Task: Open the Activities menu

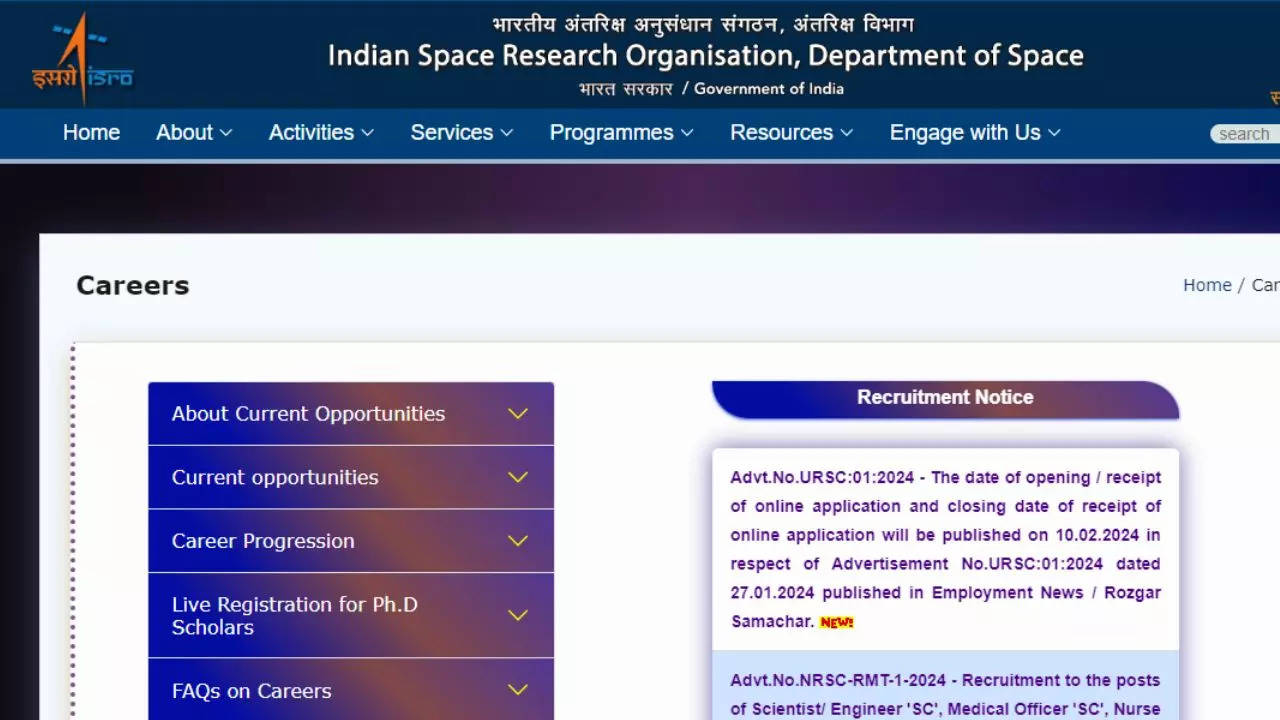Action: coord(321,133)
